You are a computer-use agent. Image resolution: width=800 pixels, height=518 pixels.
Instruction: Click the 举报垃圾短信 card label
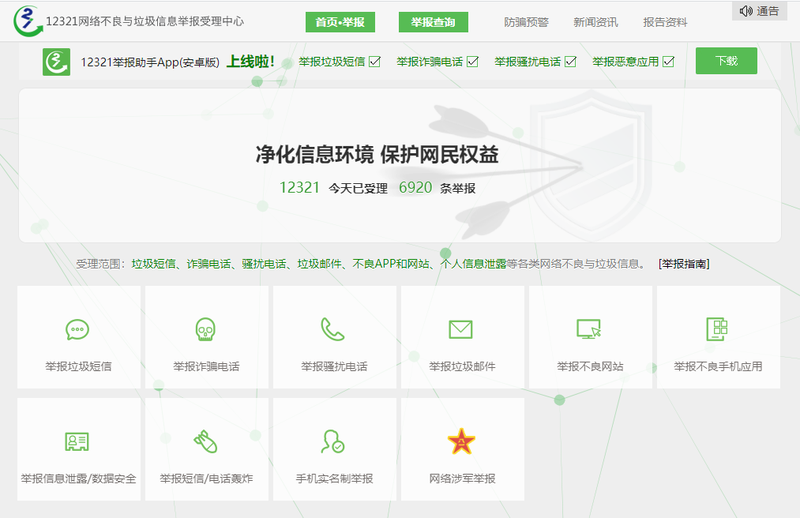pos(78,366)
